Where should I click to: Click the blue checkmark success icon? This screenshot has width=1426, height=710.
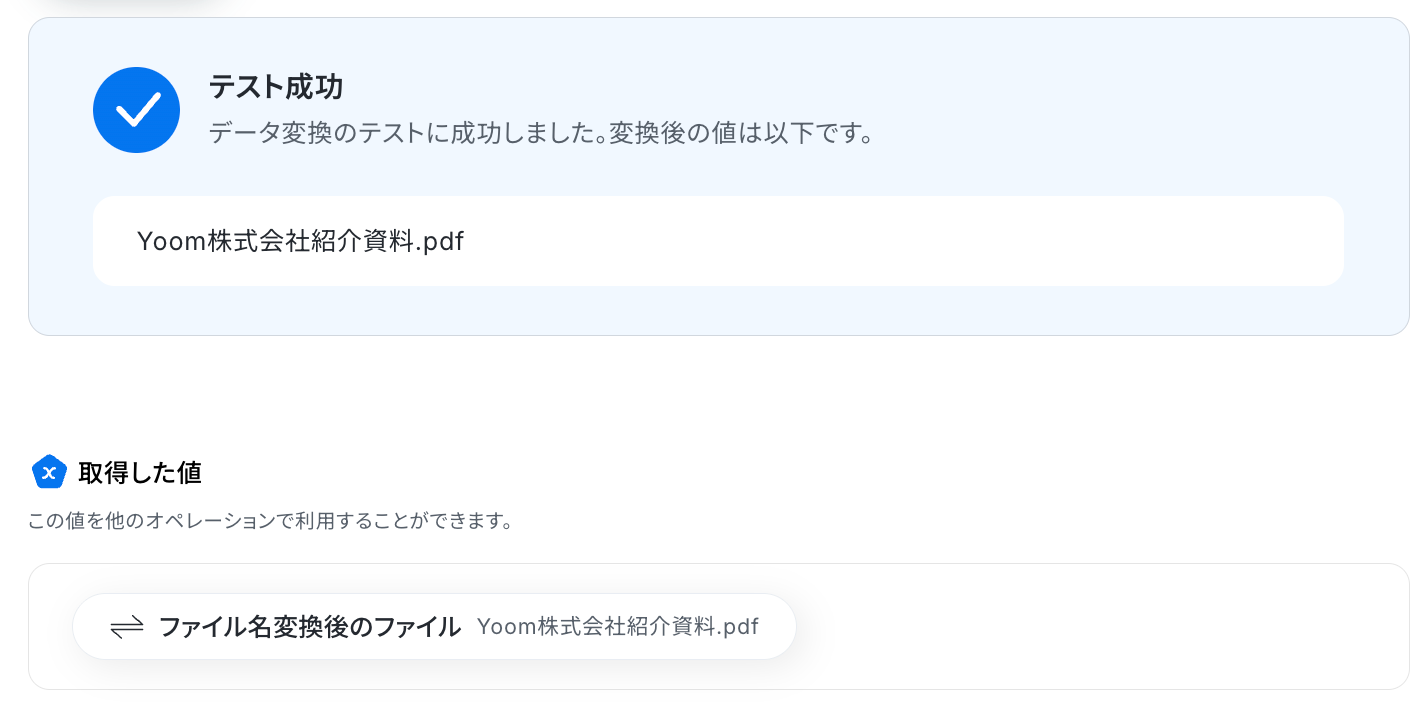point(136,110)
